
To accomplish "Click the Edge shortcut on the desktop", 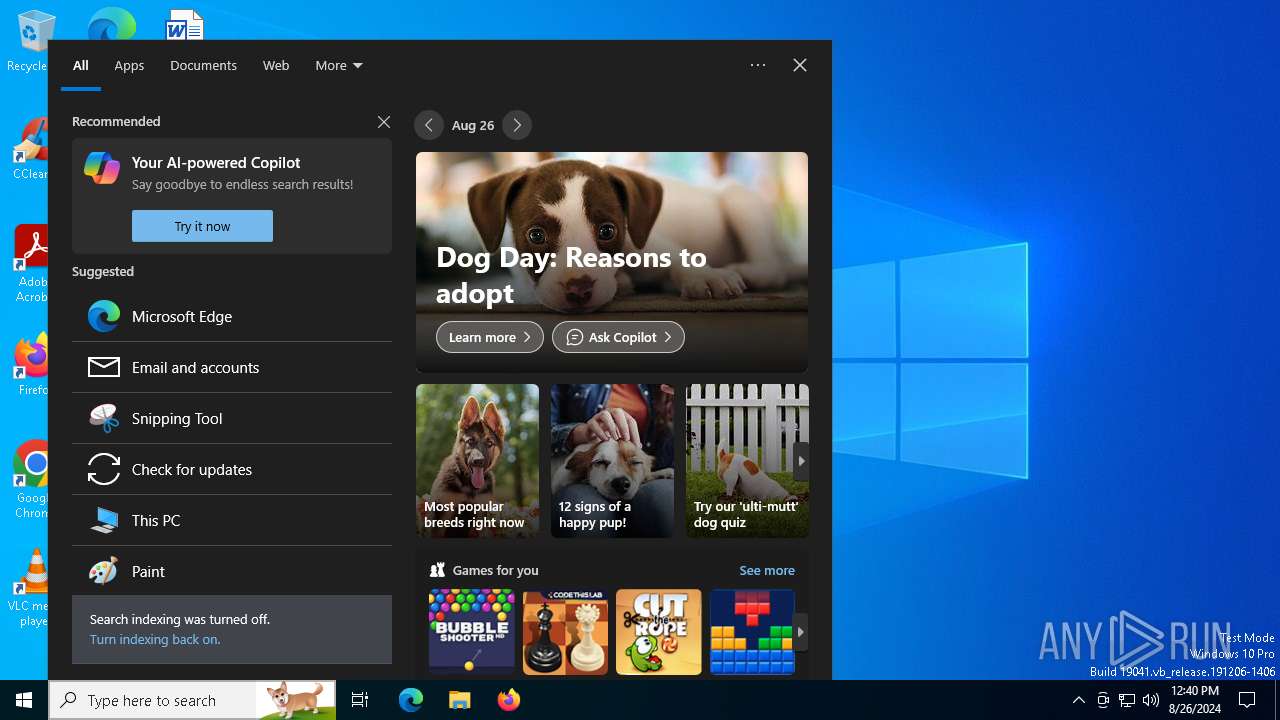I will click(111, 24).
